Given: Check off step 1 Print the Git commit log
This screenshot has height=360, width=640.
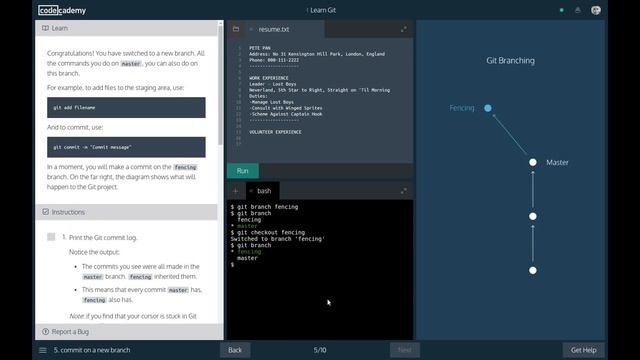Looking at the screenshot, I should [51, 237].
